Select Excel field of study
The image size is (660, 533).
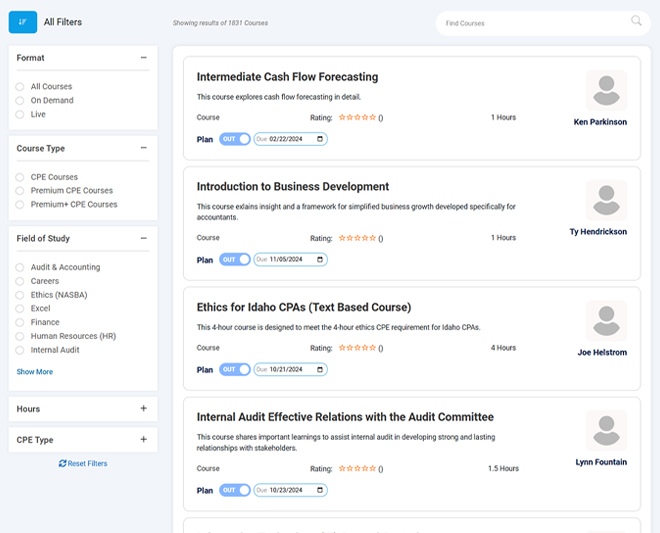coord(20,309)
